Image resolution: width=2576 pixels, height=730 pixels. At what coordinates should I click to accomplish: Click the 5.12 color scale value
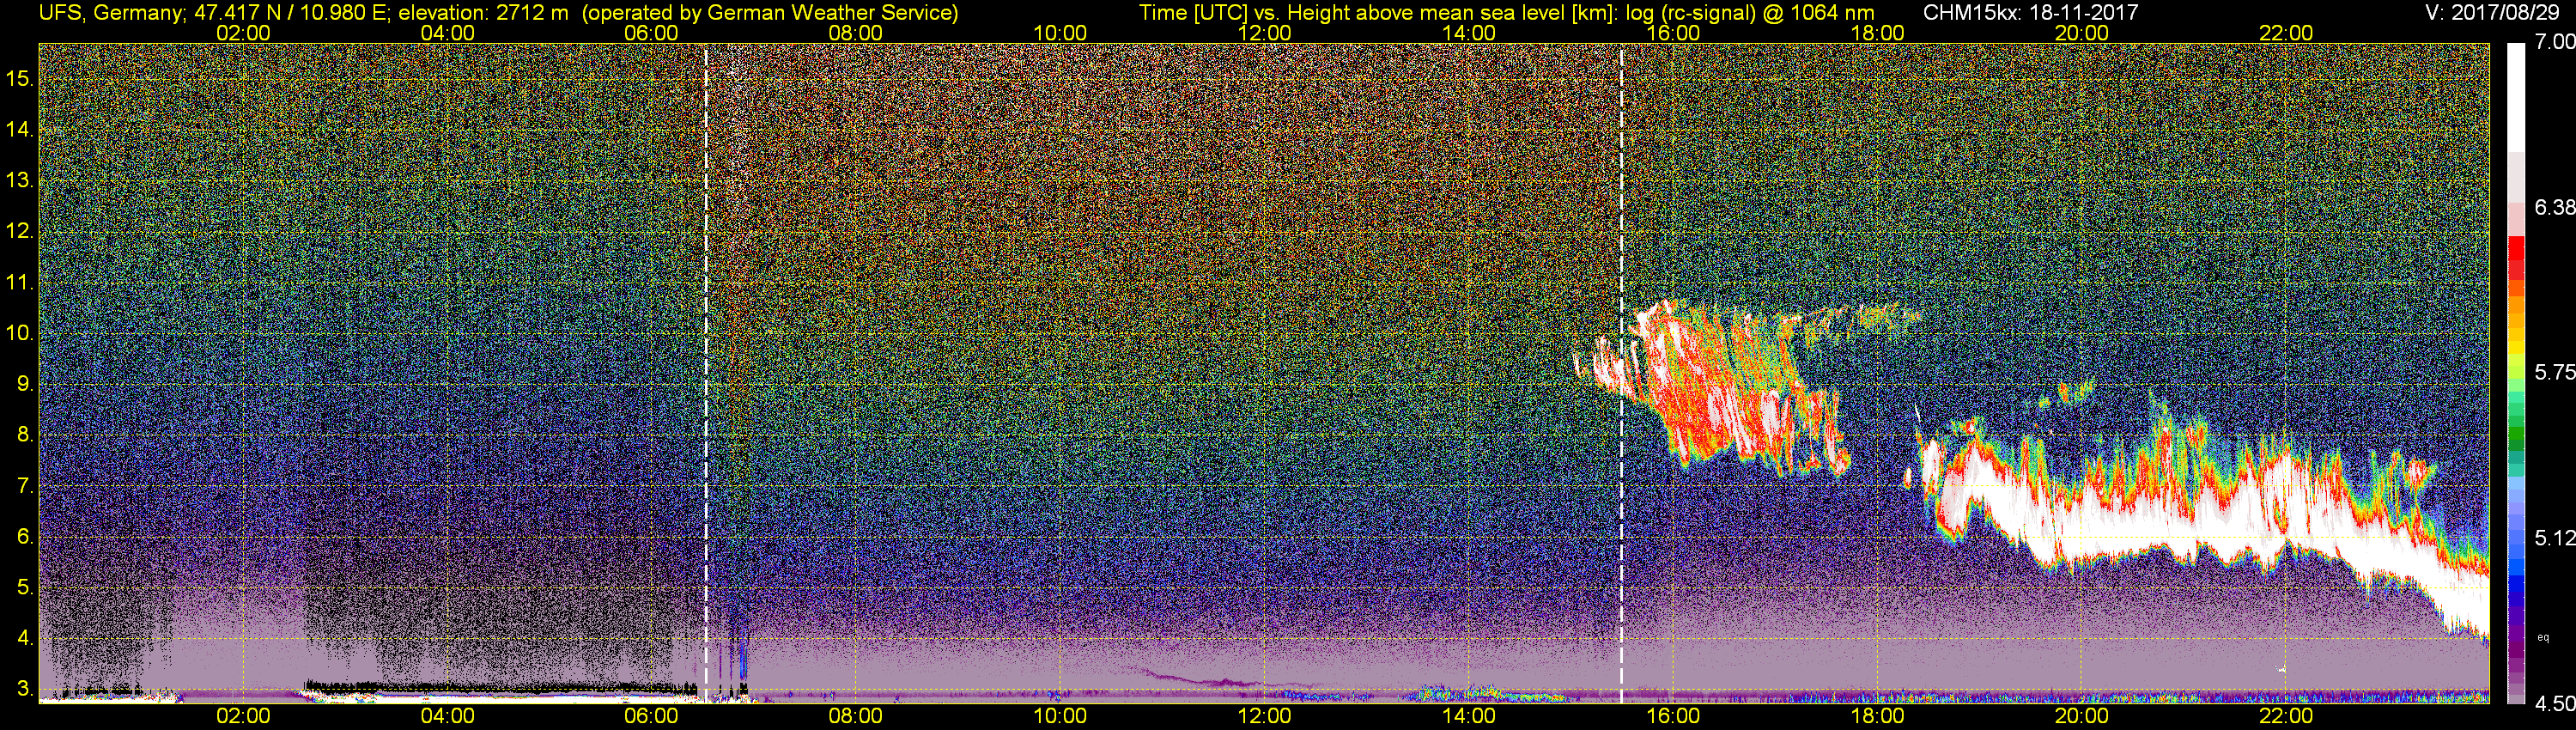point(2555,538)
